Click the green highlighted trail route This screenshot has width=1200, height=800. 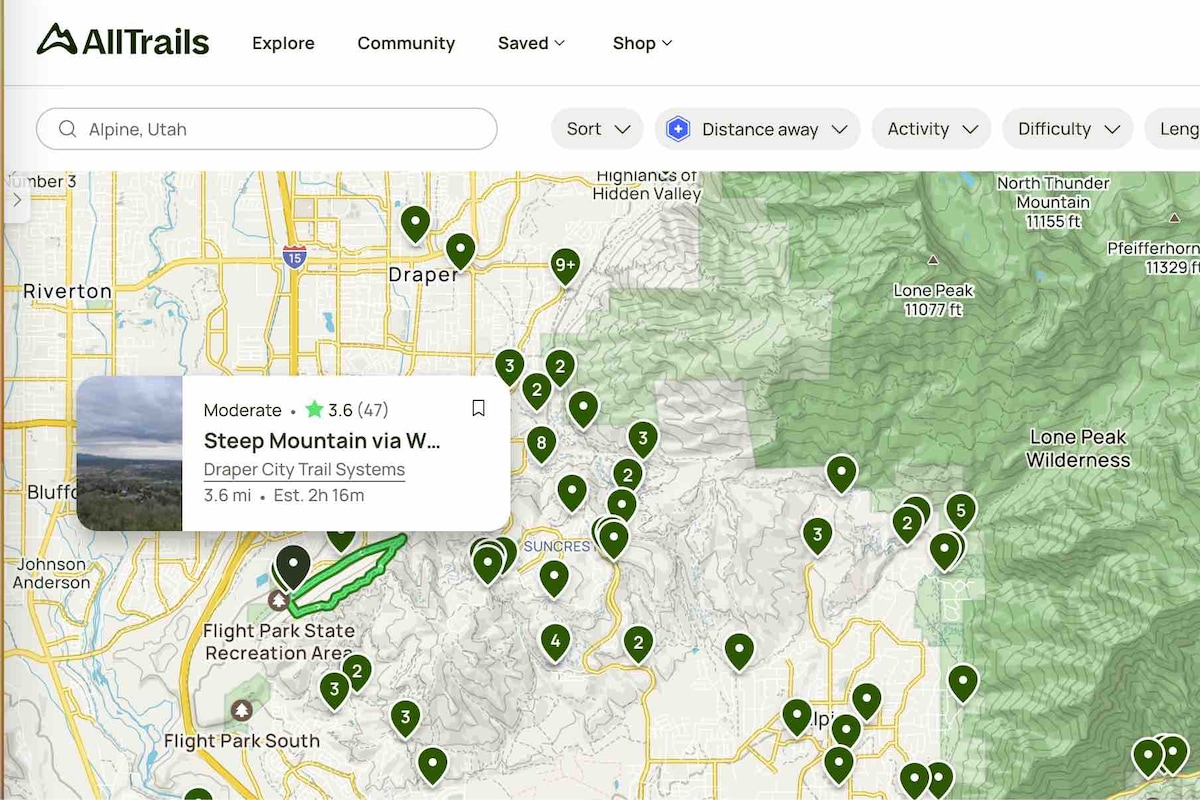point(346,577)
